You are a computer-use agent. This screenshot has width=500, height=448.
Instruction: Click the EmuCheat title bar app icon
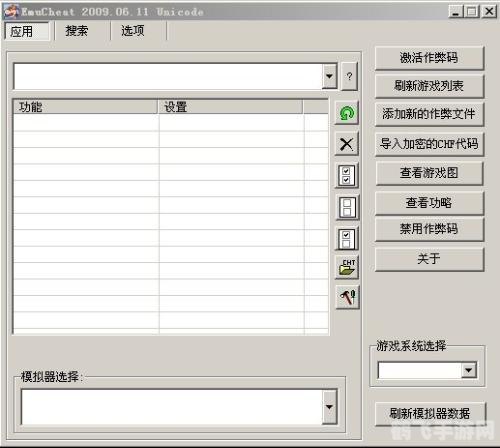tap(10, 11)
